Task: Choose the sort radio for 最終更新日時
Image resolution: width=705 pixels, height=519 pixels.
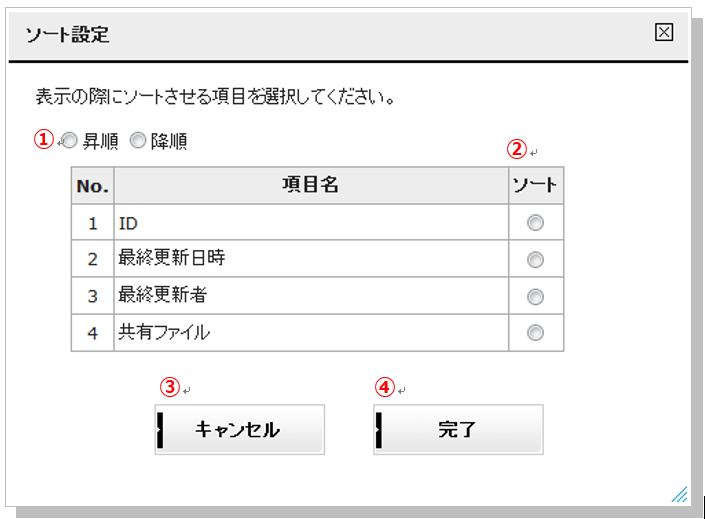Action: click(535, 260)
